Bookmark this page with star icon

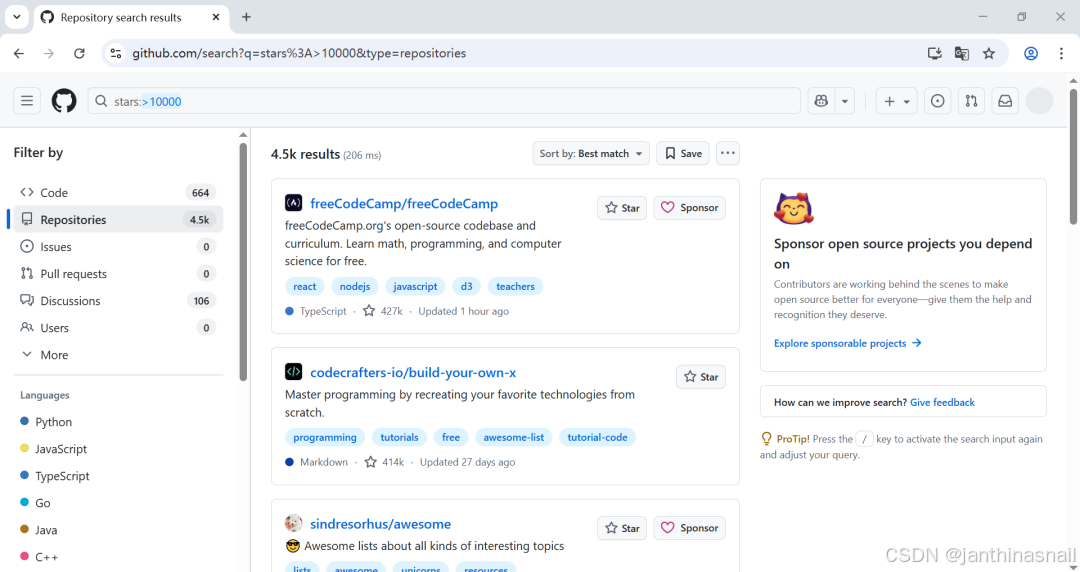[989, 53]
